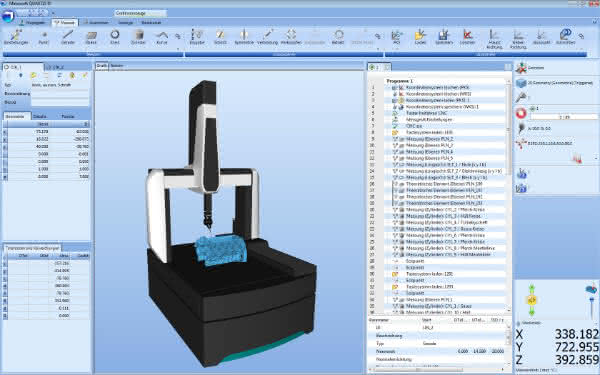600x375 pixels.
Task: Click the blue engine block workpiece in 3D view
Action: [220, 249]
